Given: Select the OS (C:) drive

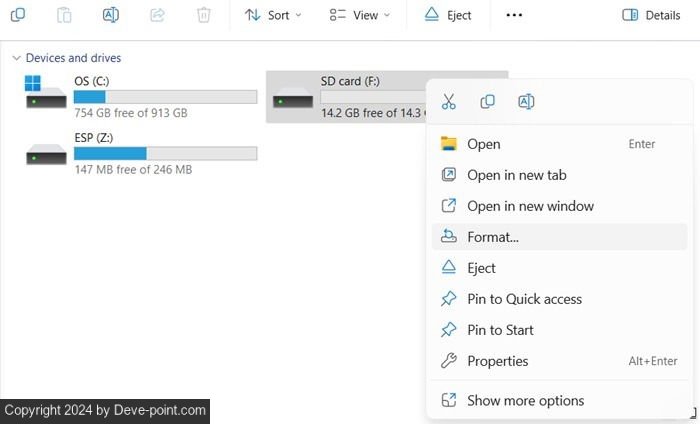Looking at the screenshot, I should 140,96.
